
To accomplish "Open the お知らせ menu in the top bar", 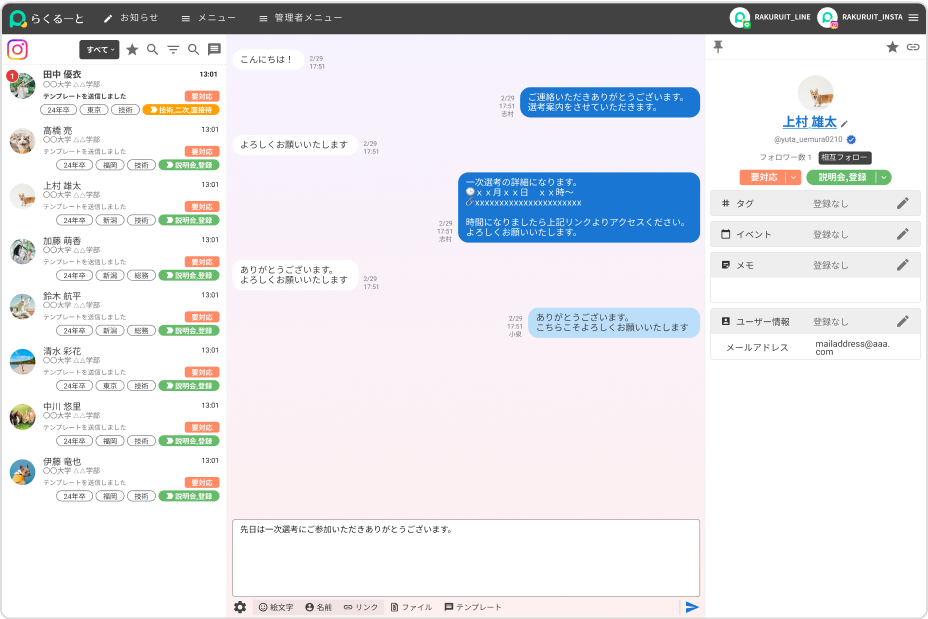I will click(x=130, y=18).
